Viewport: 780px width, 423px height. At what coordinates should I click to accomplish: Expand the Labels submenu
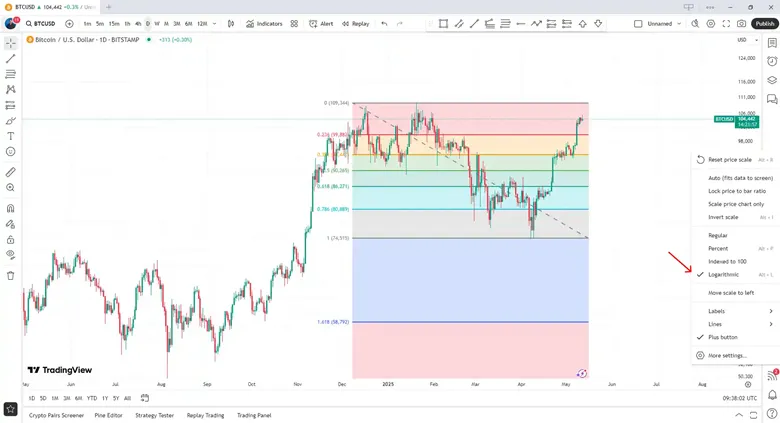pos(735,311)
